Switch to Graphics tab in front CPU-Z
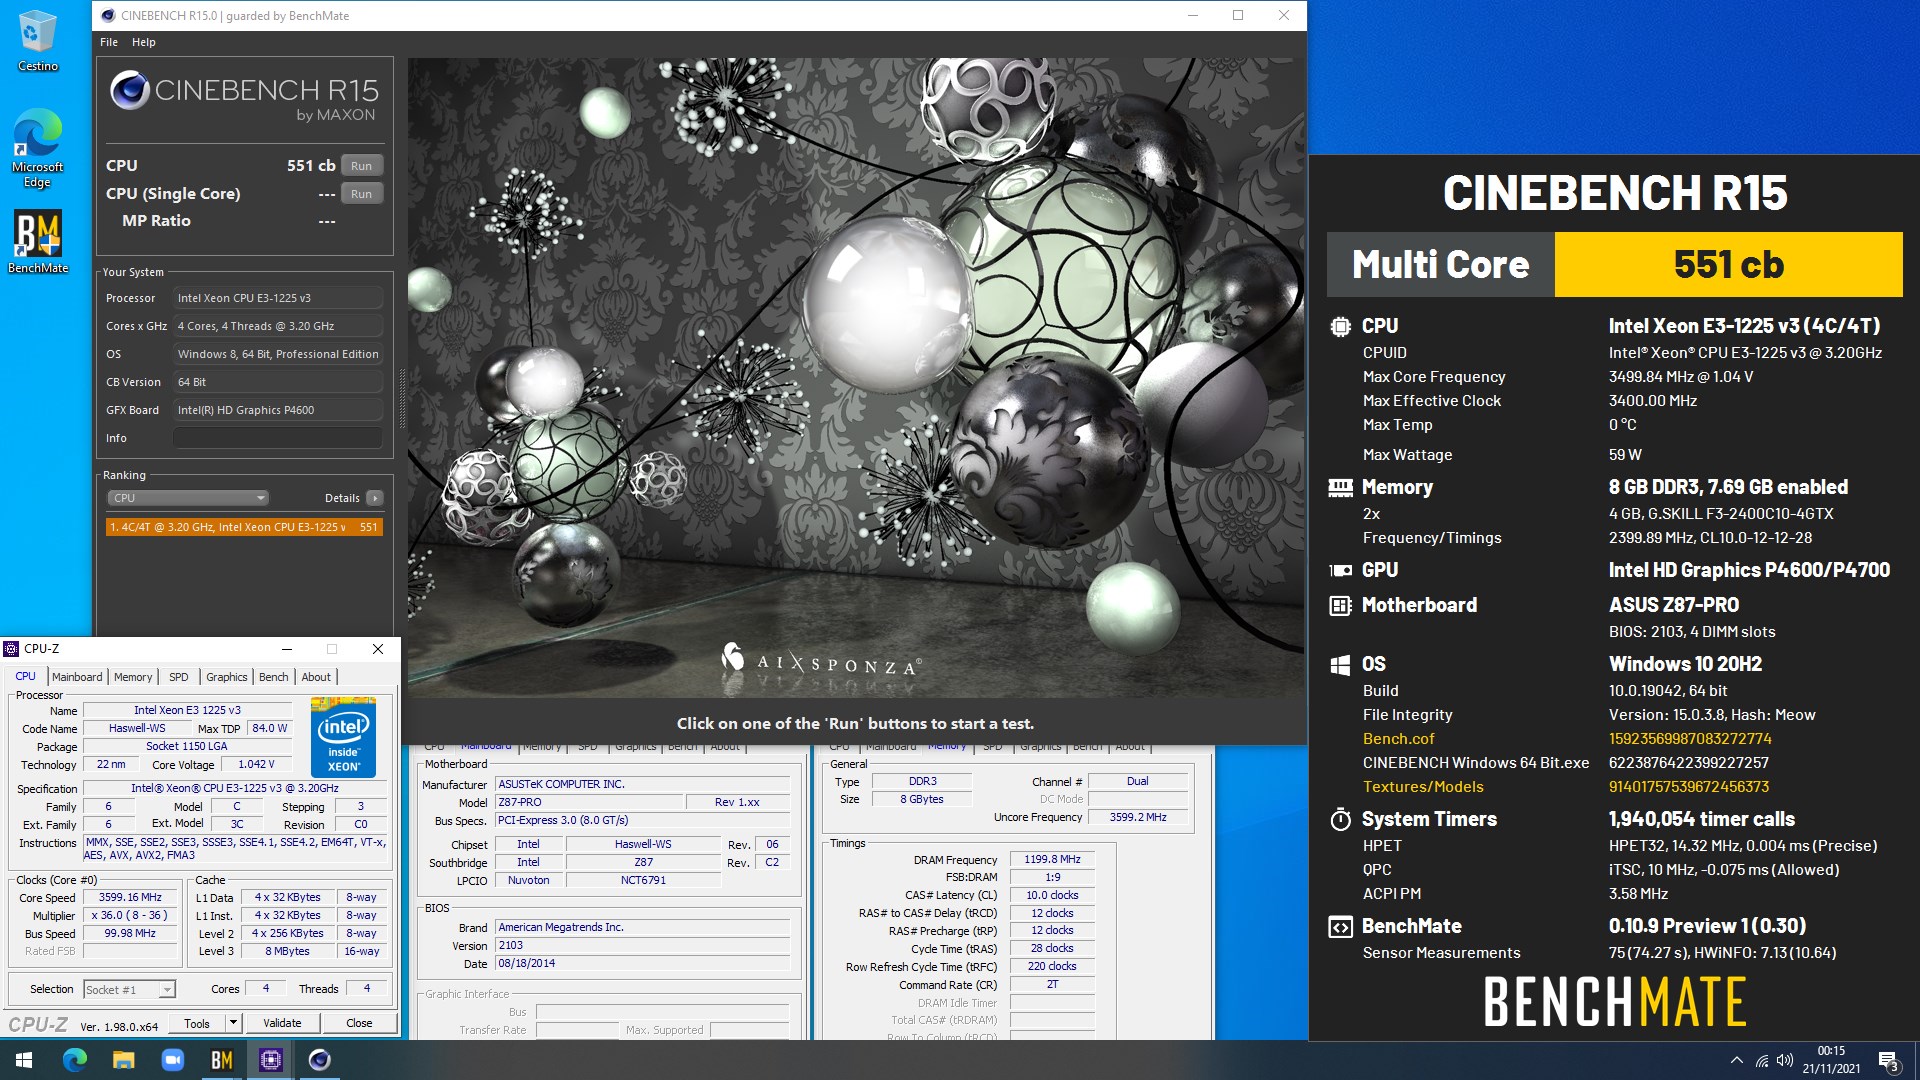This screenshot has width=1920, height=1080. coord(227,677)
